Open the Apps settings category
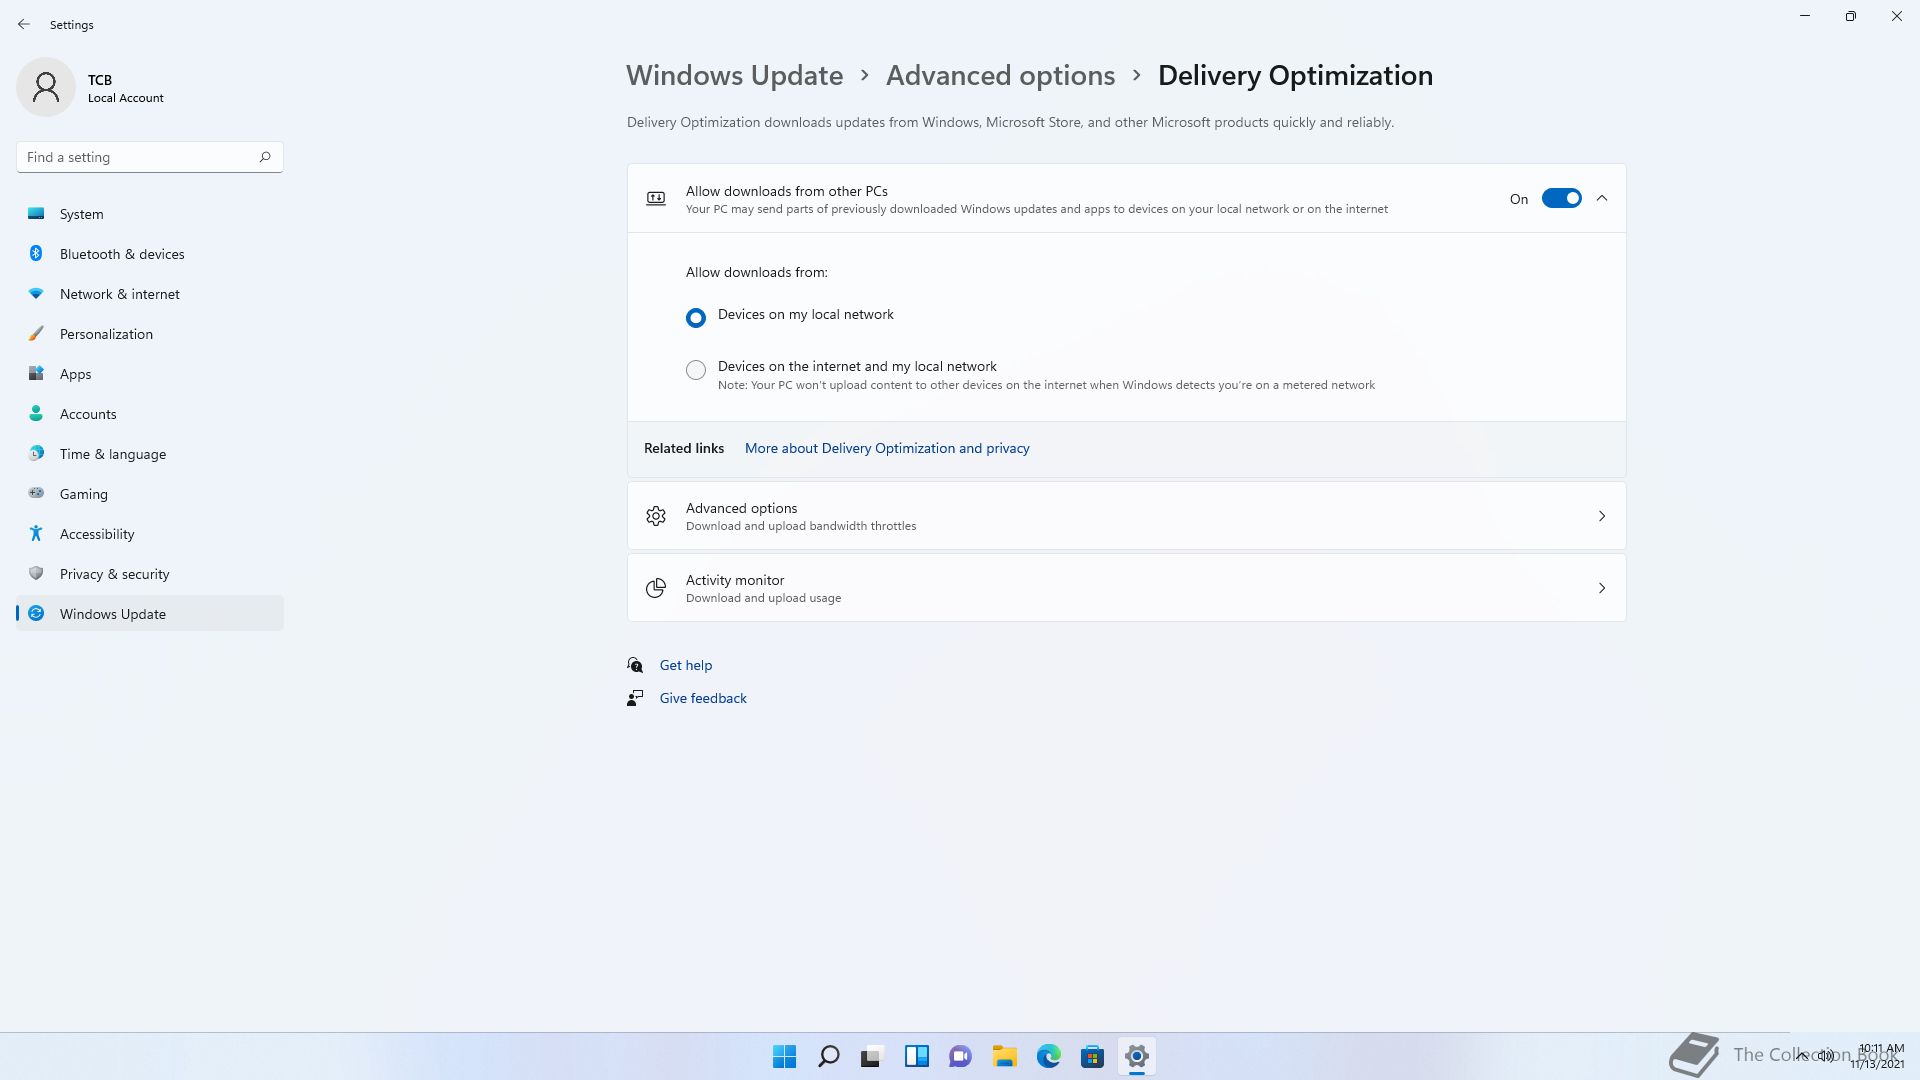This screenshot has height=1080, width=1920. pyautogui.click(x=150, y=374)
